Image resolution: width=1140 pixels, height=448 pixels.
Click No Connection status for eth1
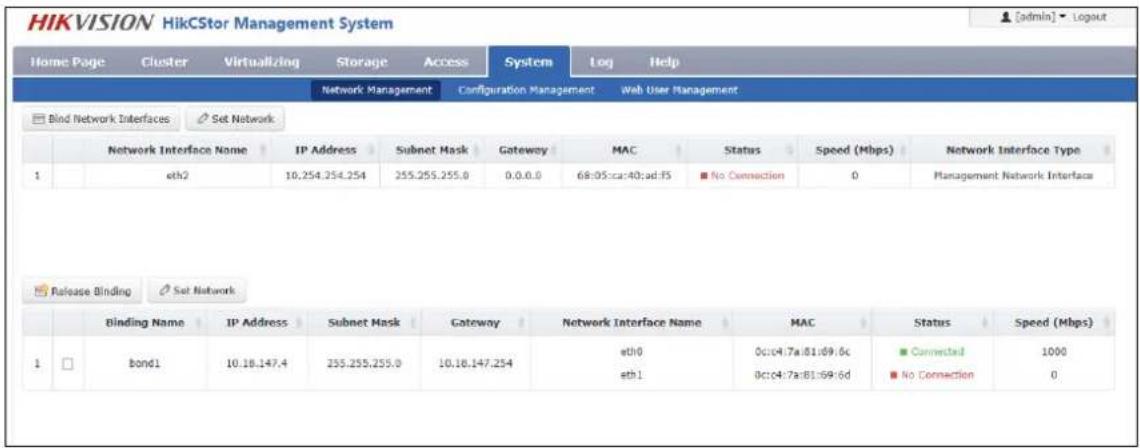click(x=931, y=375)
